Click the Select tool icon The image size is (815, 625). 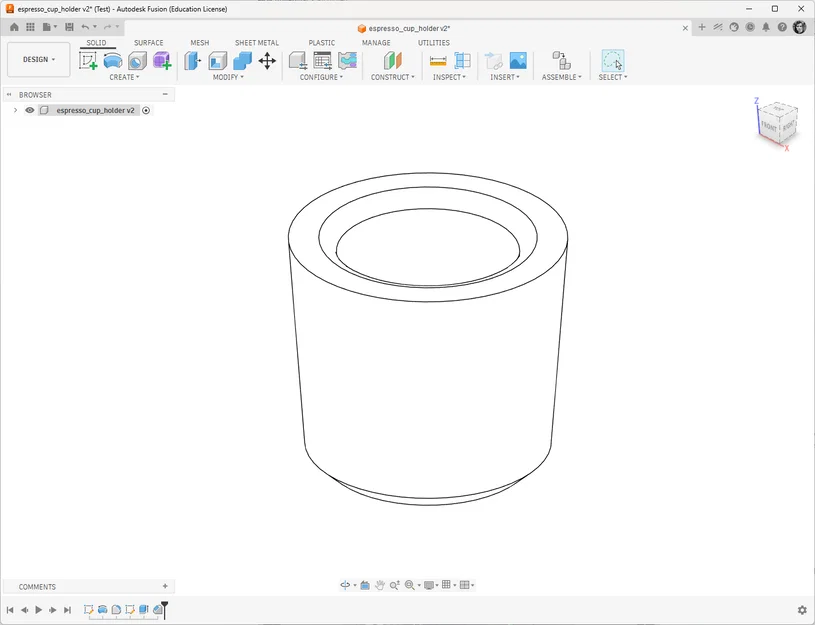[613, 61]
